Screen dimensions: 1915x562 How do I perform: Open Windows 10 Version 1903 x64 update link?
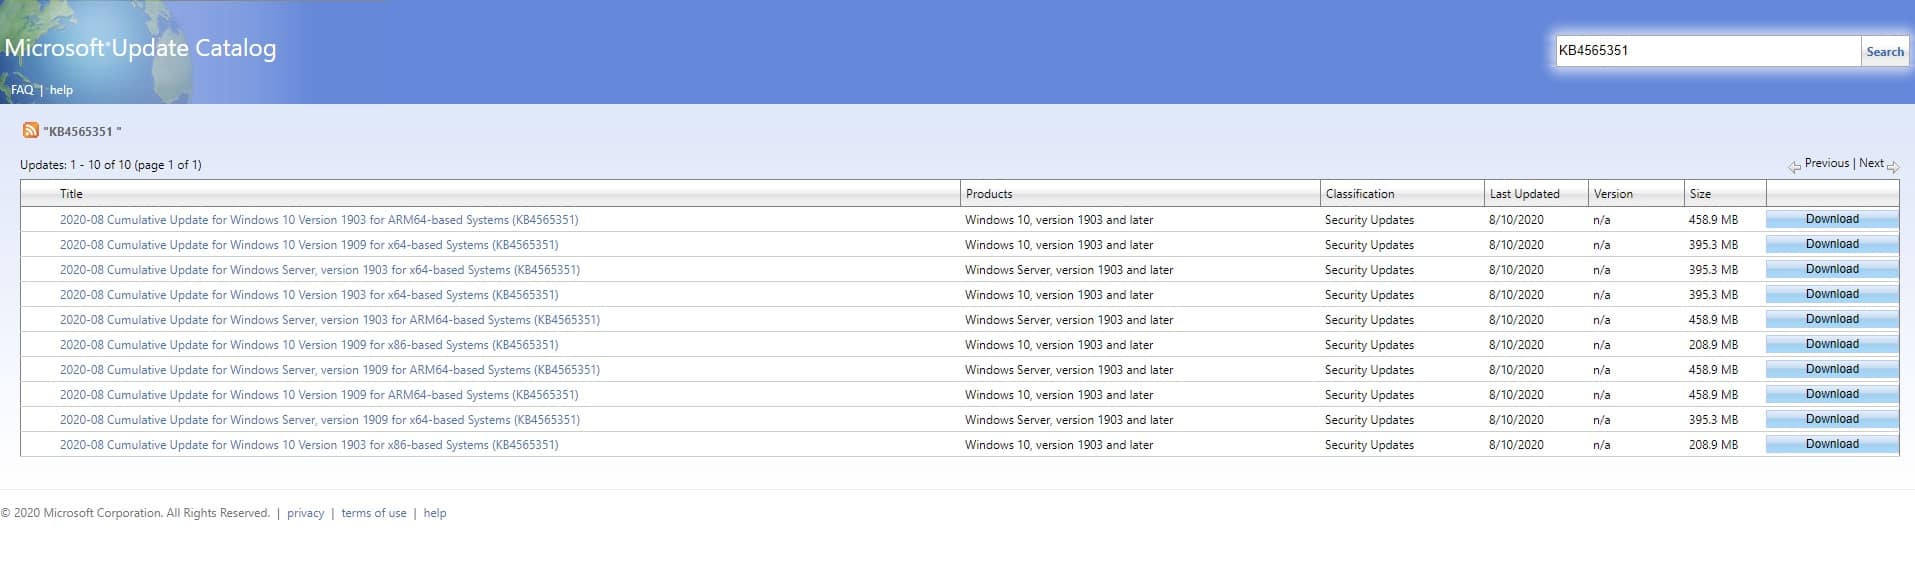click(x=309, y=295)
